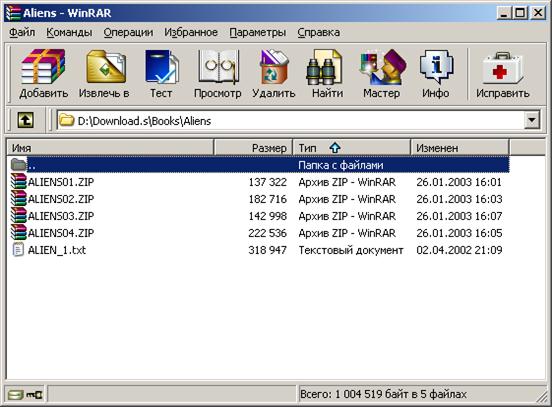The image size is (552, 407).
Task: Sort by Тип column header
Action: 351,148
